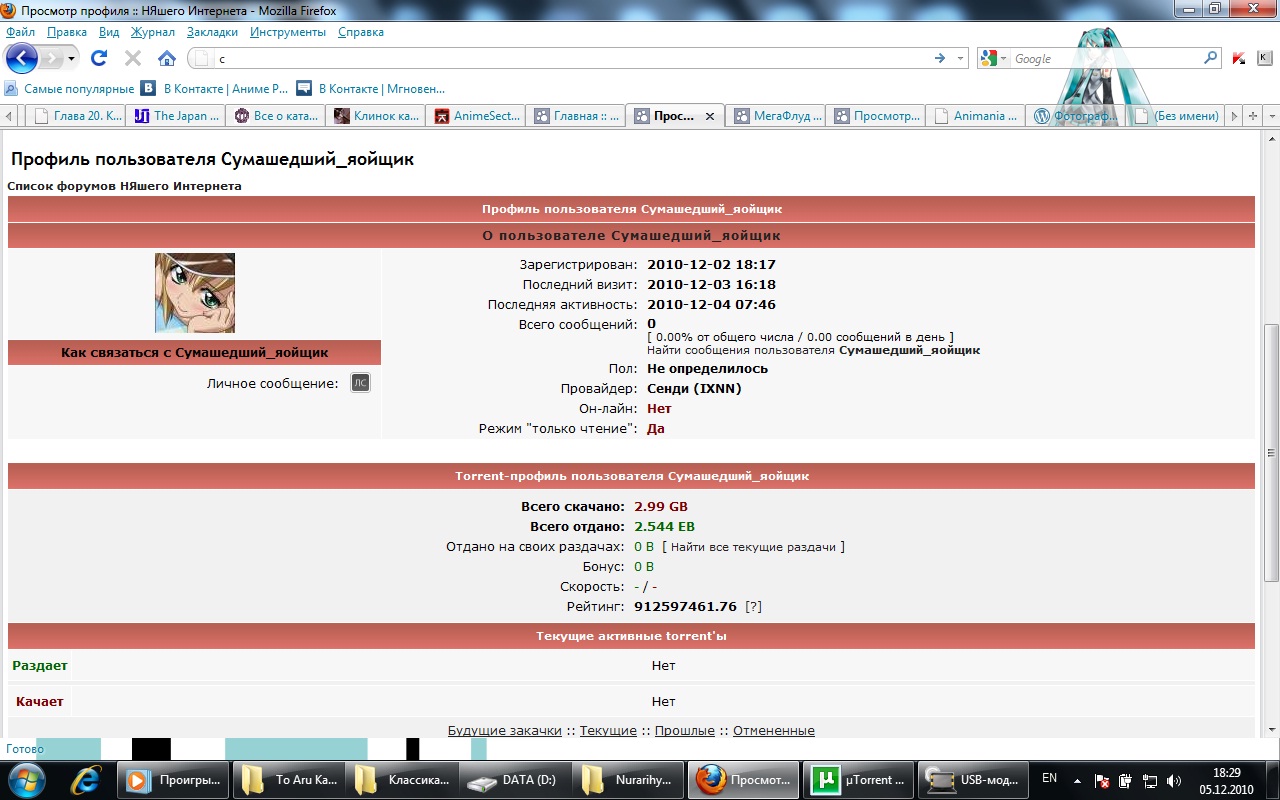Click the page vertical scrollbar thumb
The width and height of the screenshot is (1280, 800).
[x=1271, y=450]
